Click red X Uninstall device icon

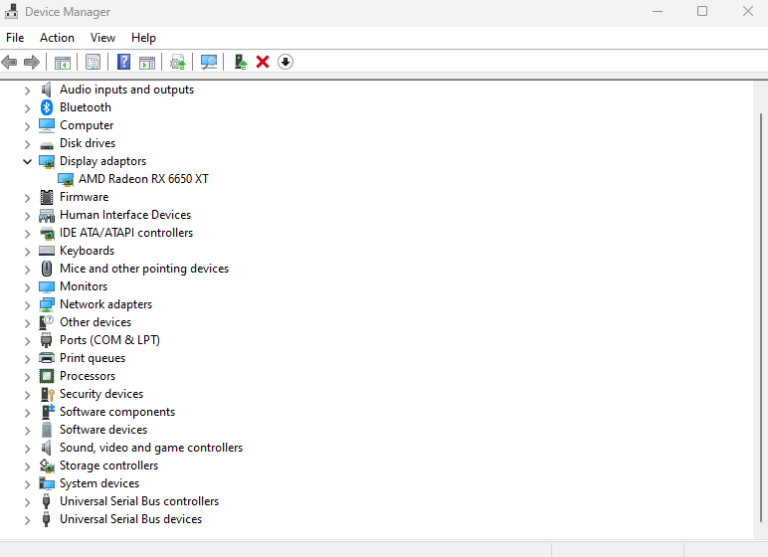pos(263,62)
